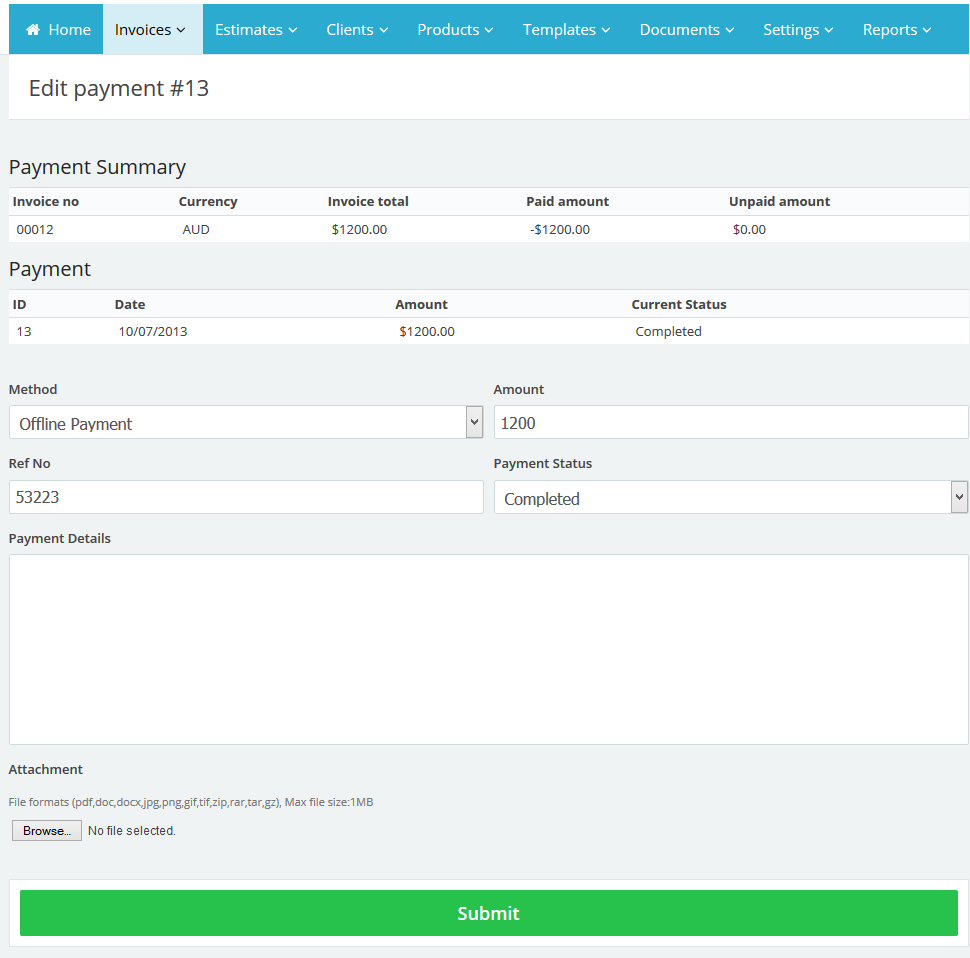Click the arrow on Method select box

[x=474, y=423]
